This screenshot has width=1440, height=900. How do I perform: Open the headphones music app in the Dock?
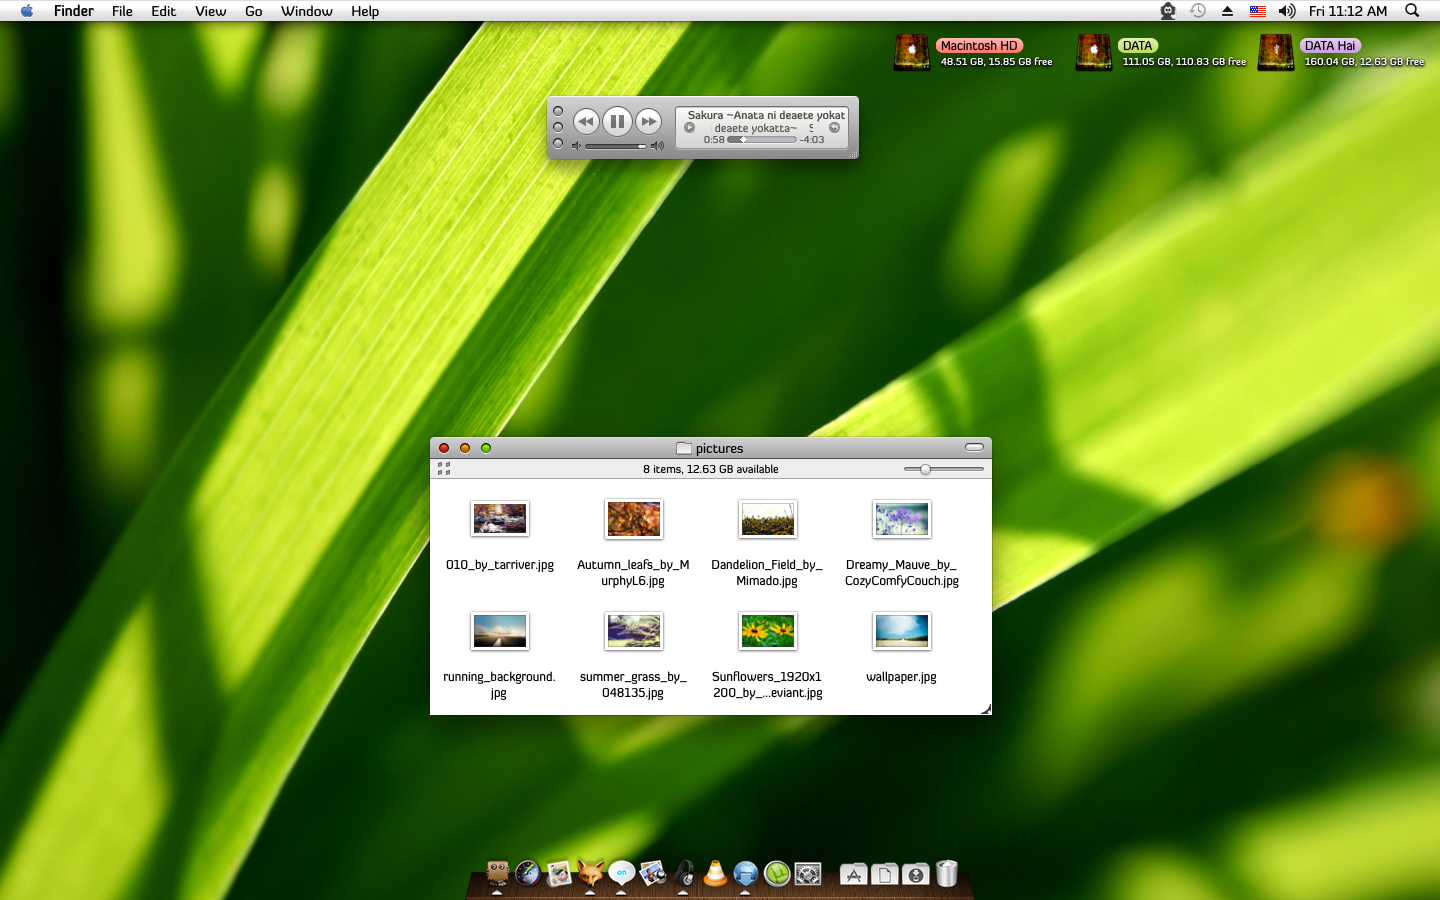click(684, 873)
